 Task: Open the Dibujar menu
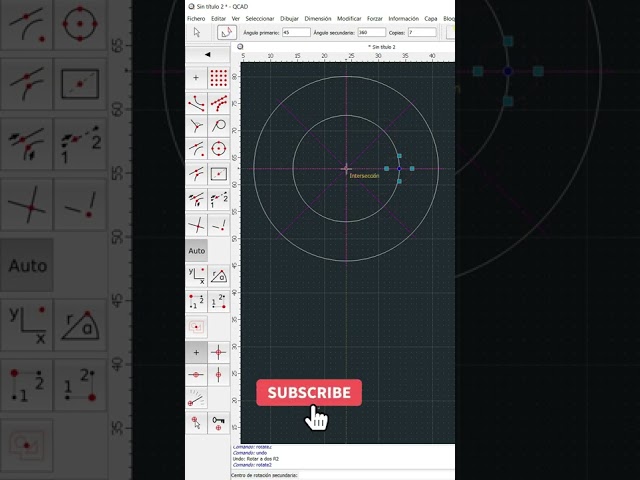pyautogui.click(x=289, y=19)
